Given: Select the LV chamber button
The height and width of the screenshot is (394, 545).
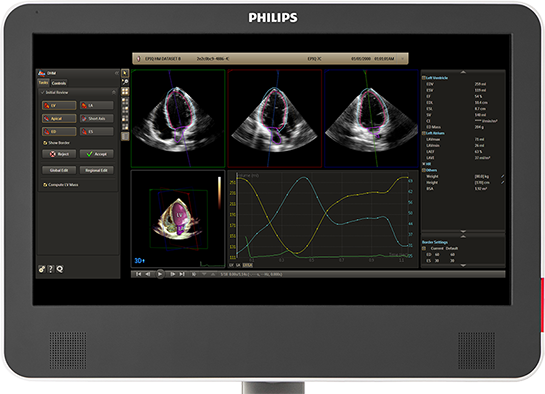Looking at the screenshot, I should [59, 105].
